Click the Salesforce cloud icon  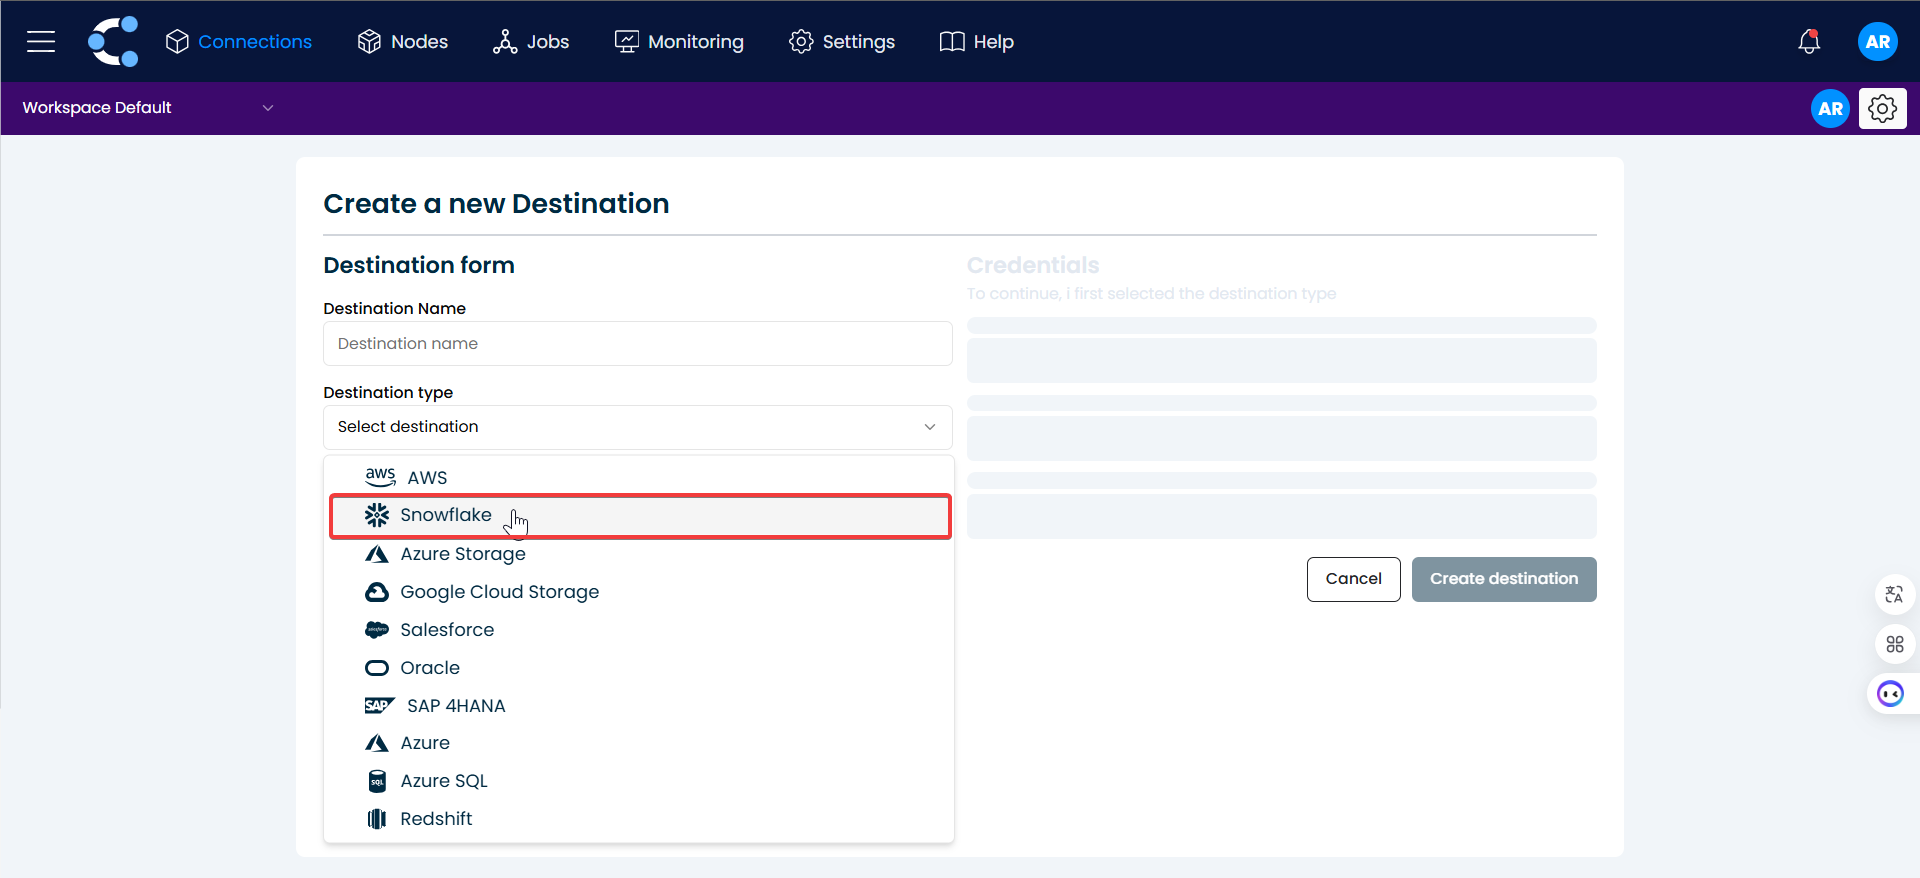pos(377,630)
